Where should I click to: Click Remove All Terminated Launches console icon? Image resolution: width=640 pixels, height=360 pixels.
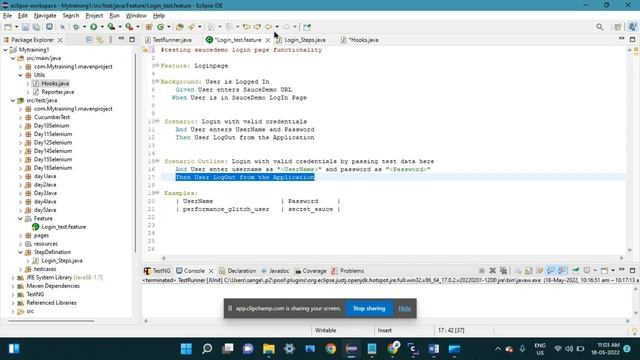504,271
